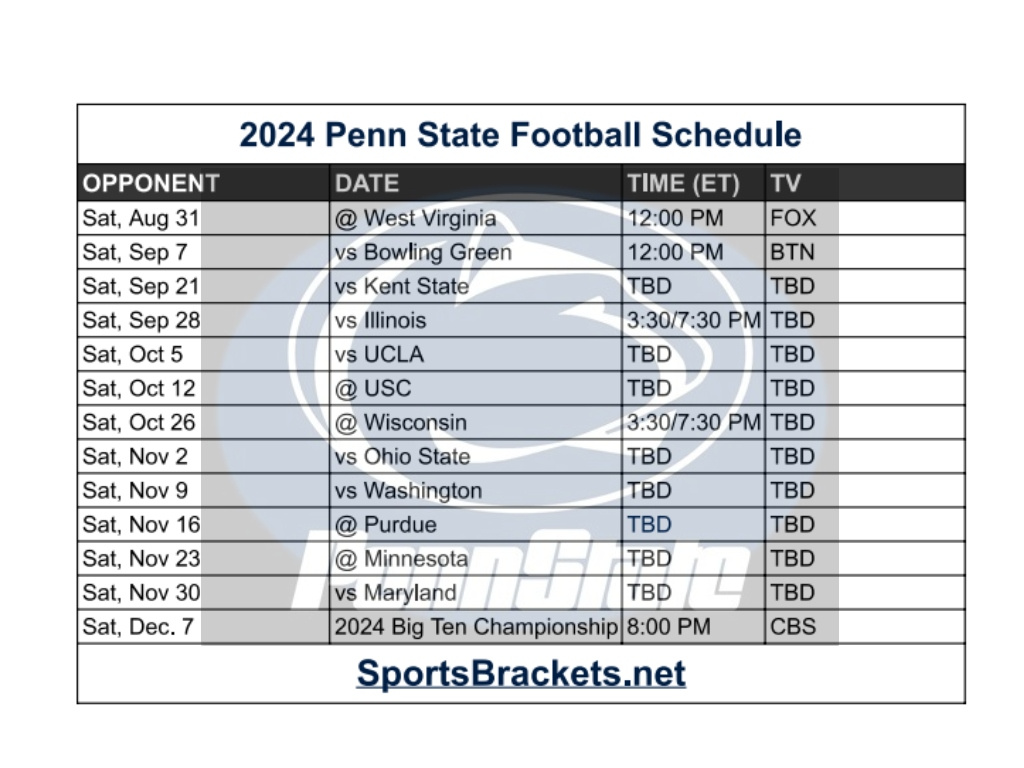
Task: Click the FOX TV cell
Action: (x=793, y=218)
